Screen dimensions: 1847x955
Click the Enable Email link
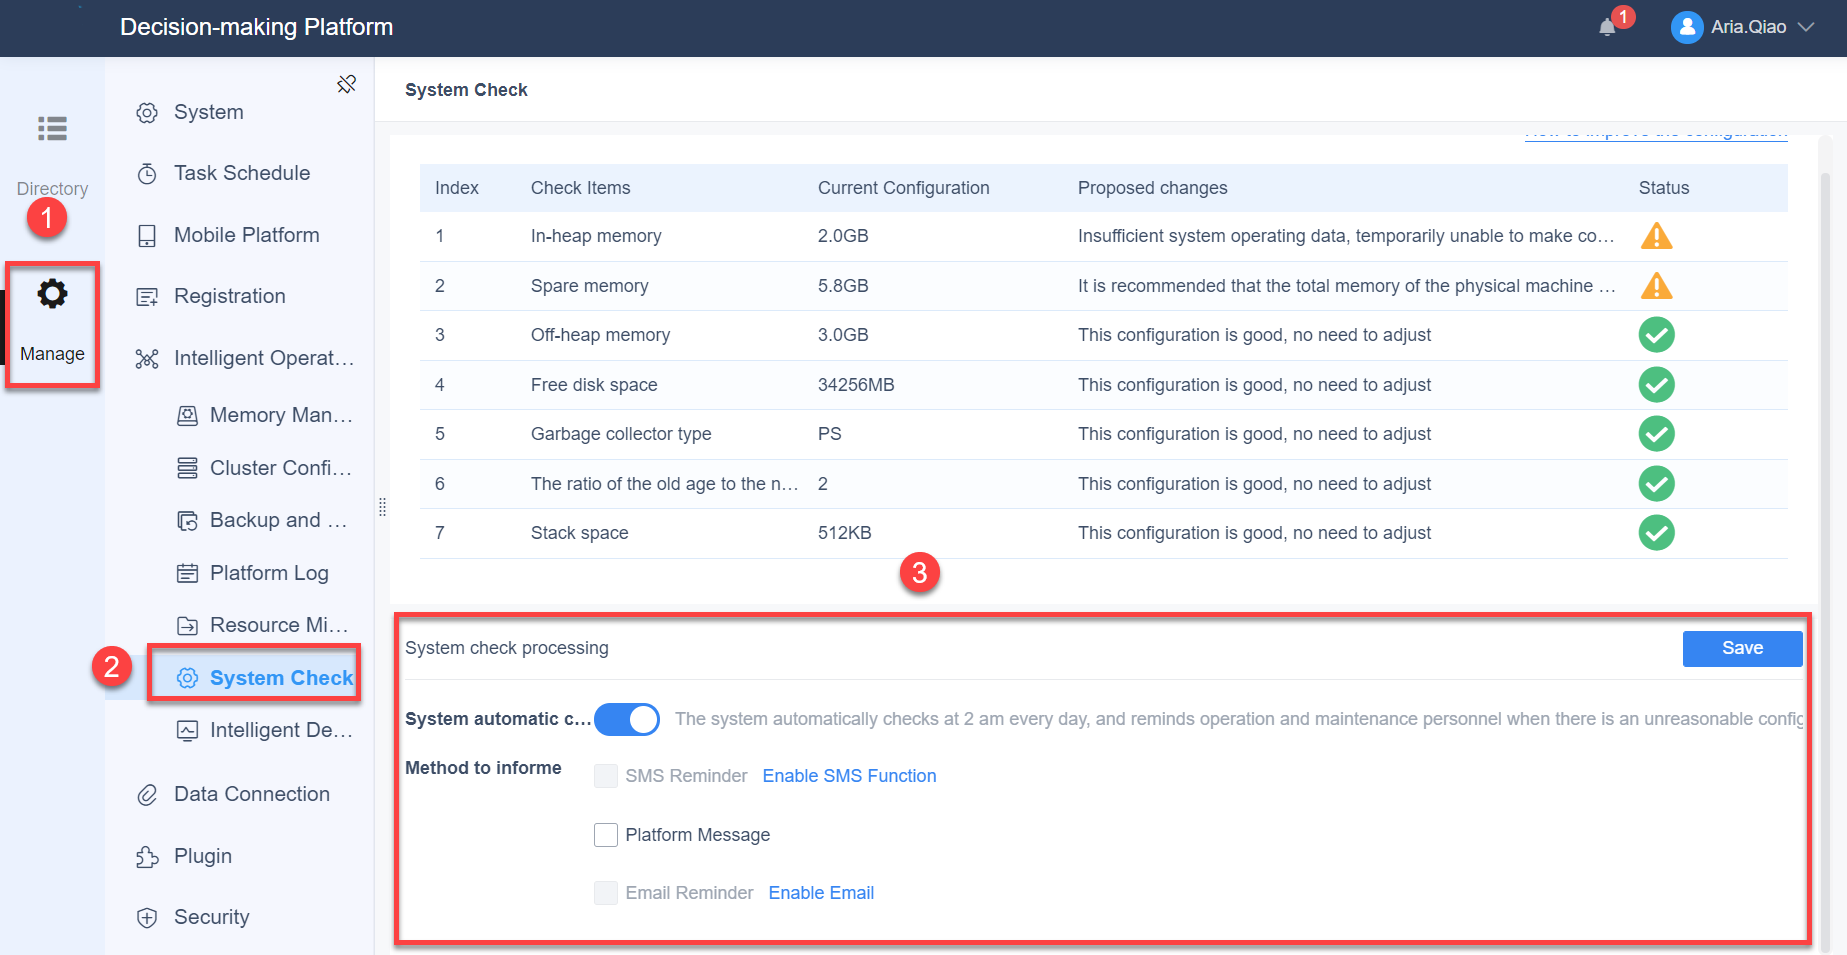click(820, 892)
